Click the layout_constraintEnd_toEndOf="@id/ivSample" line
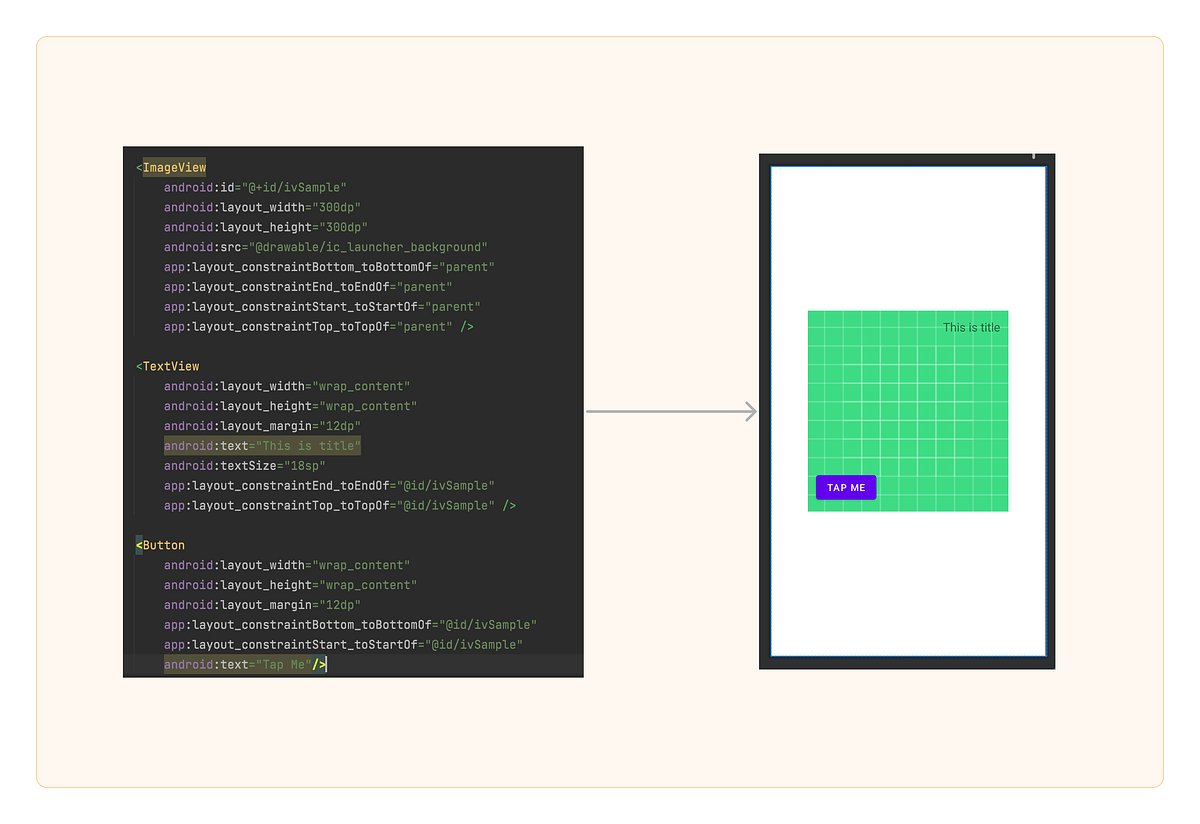The height and width of the screenshot is (824, 1200). (x=328, y=485)
